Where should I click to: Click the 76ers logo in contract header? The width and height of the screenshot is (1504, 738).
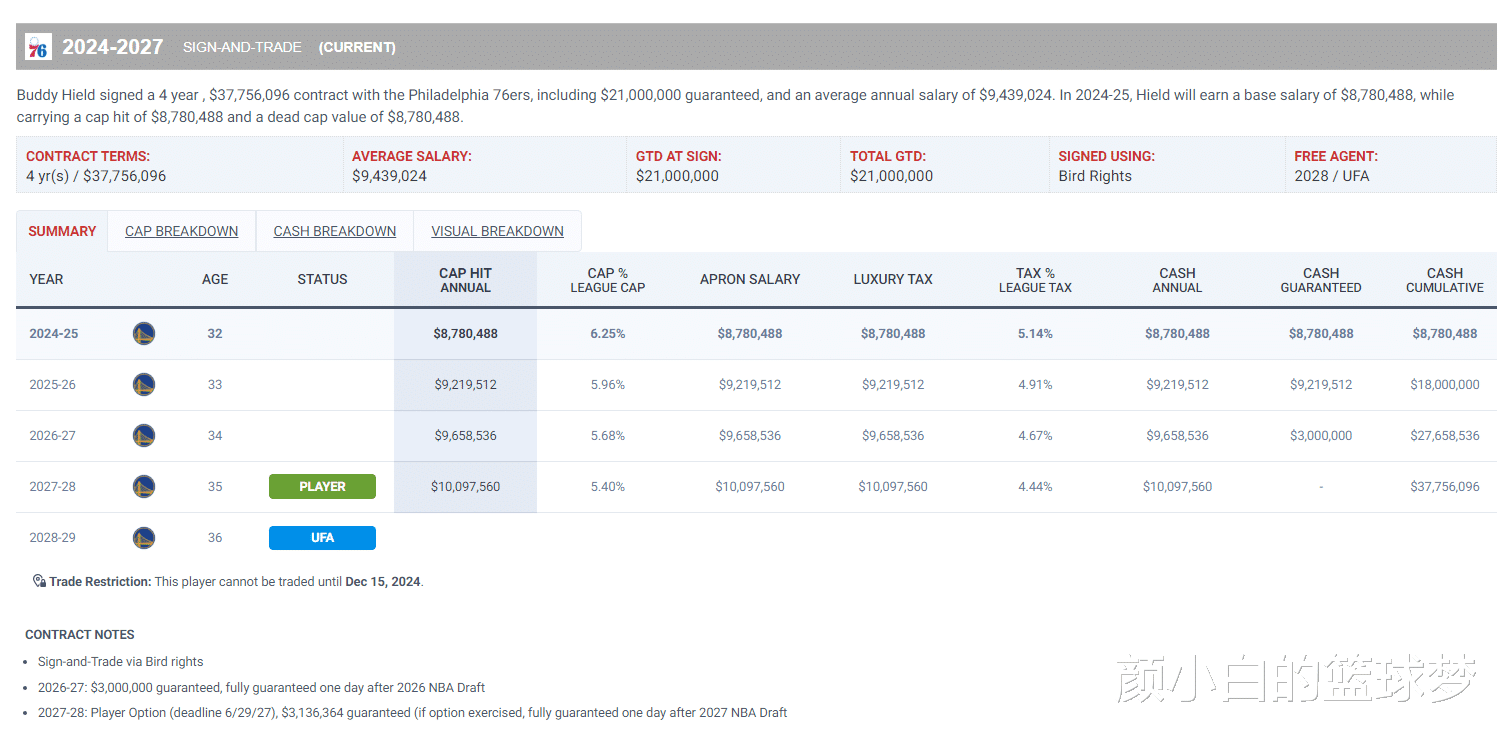pos(38,47)
